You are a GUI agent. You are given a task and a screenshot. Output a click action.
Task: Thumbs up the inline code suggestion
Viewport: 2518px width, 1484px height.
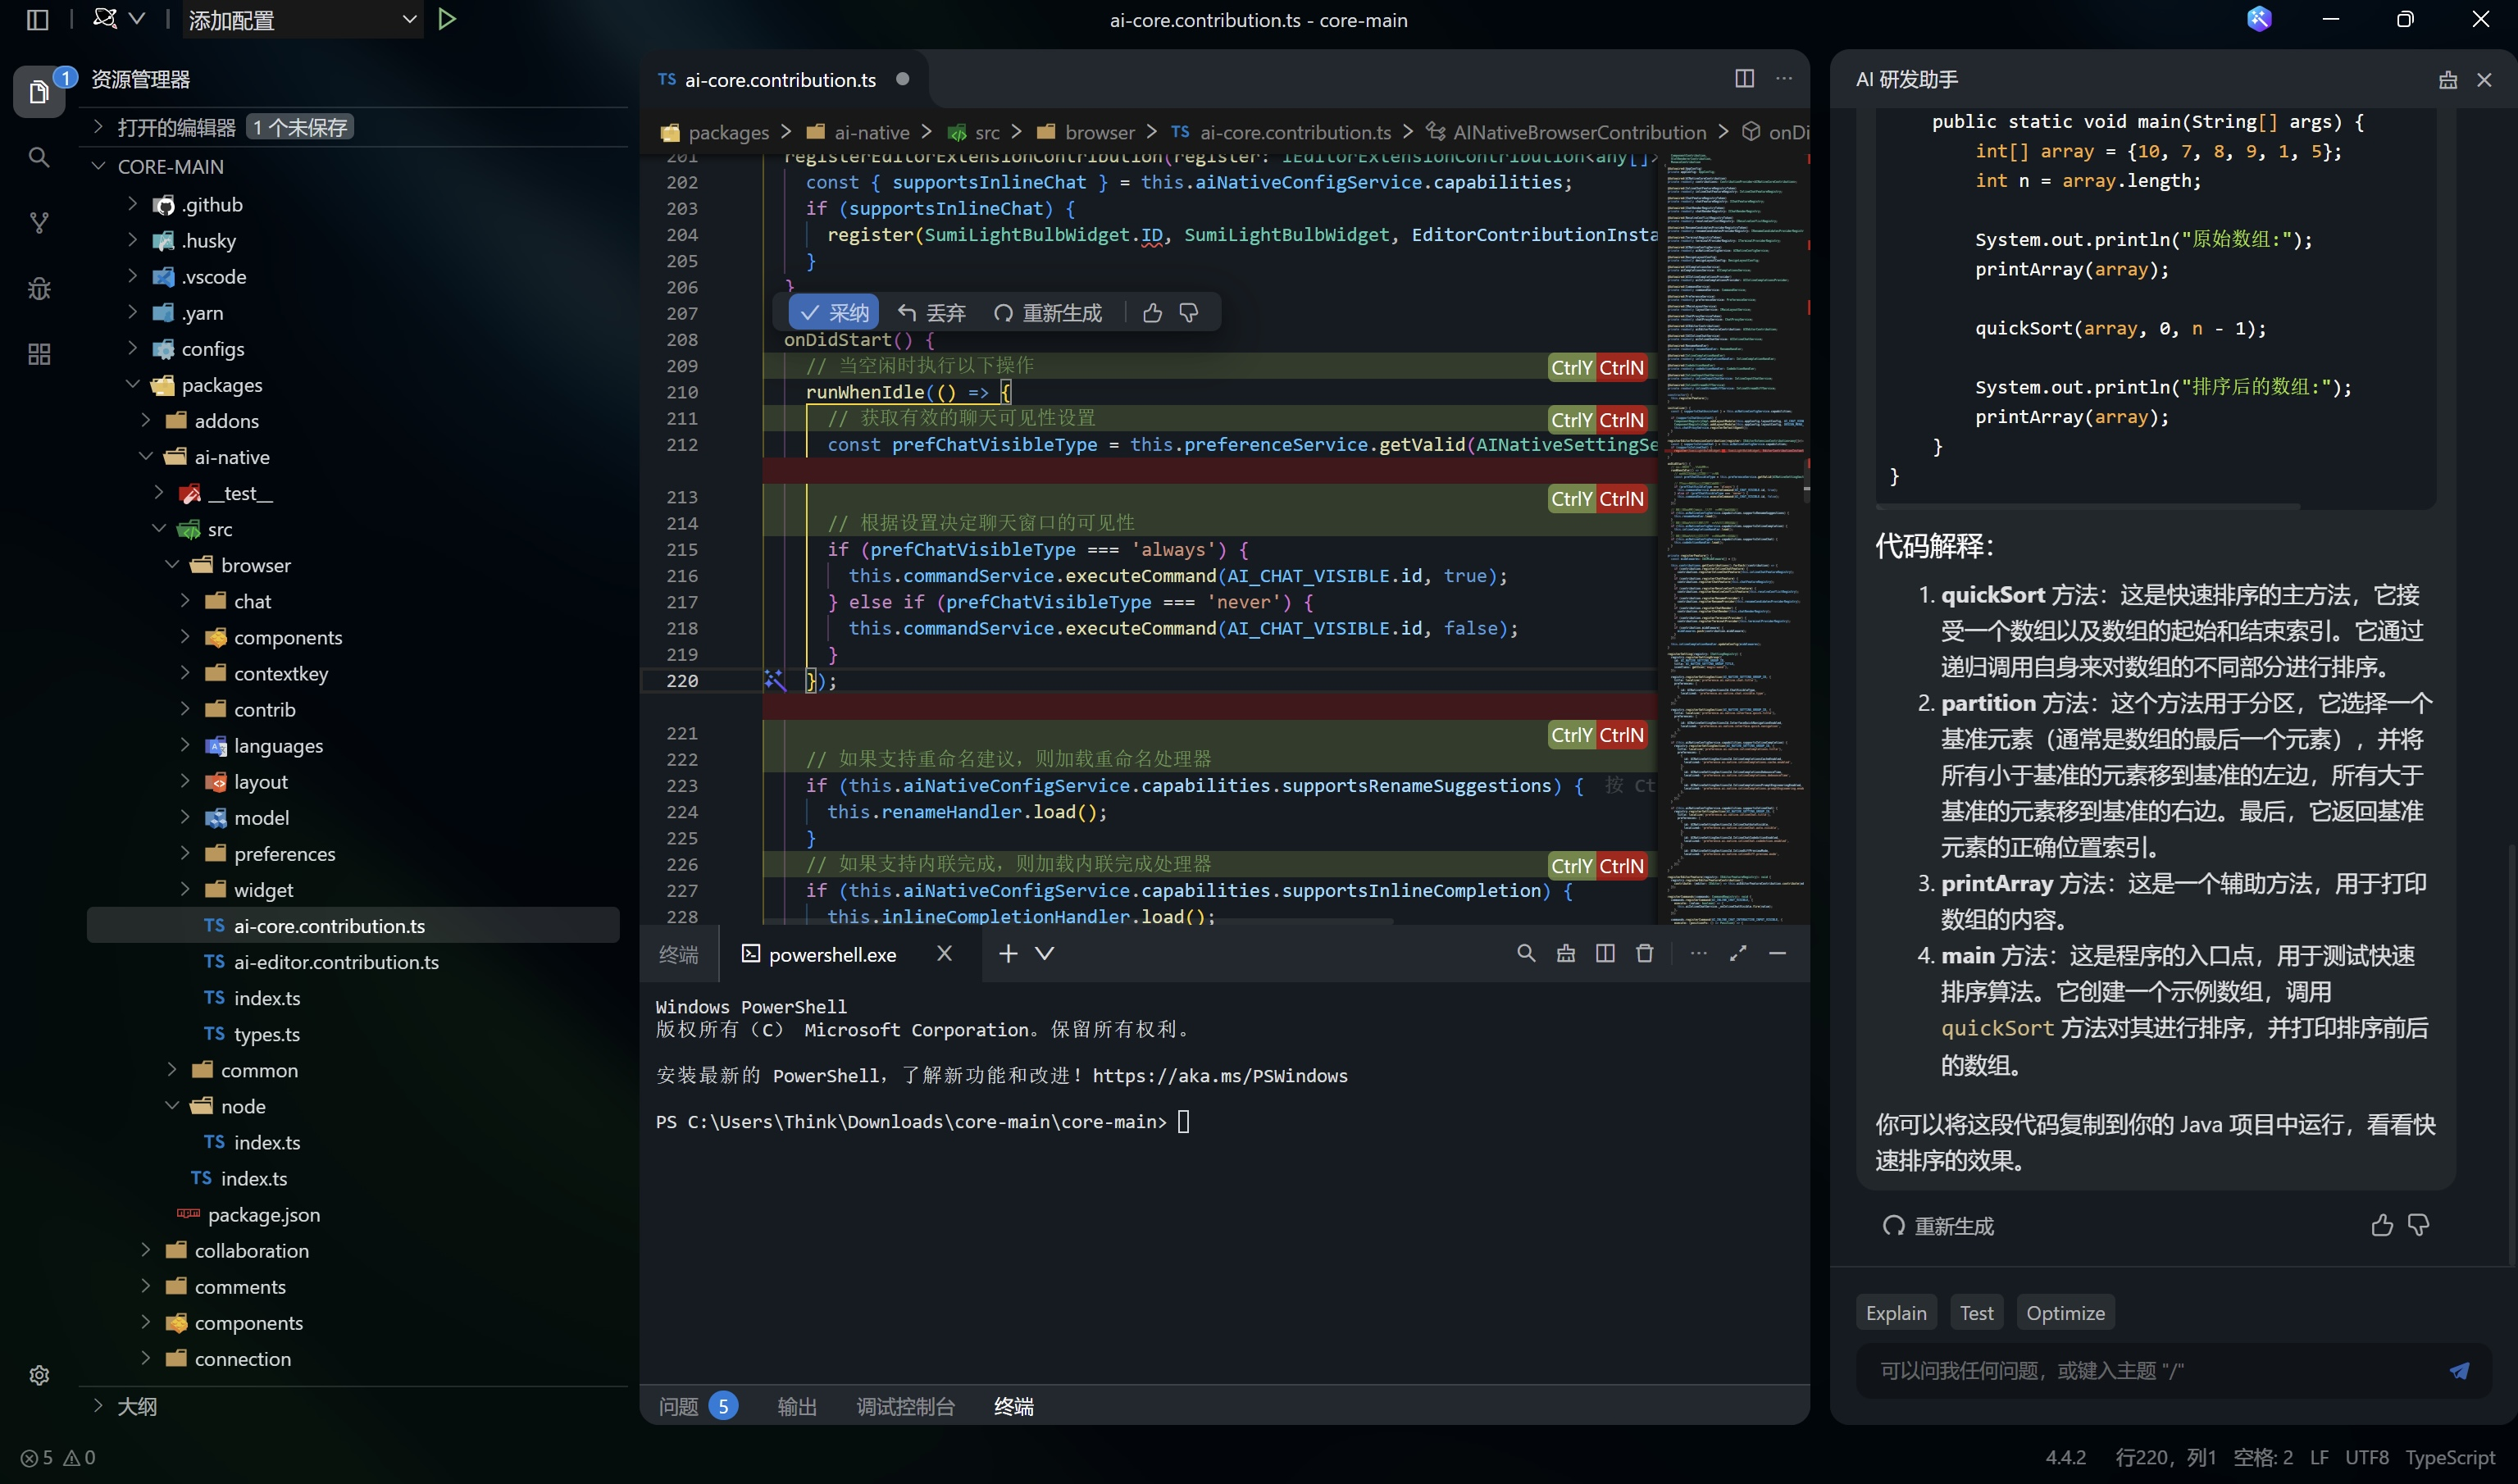(x=1152, y=313)
